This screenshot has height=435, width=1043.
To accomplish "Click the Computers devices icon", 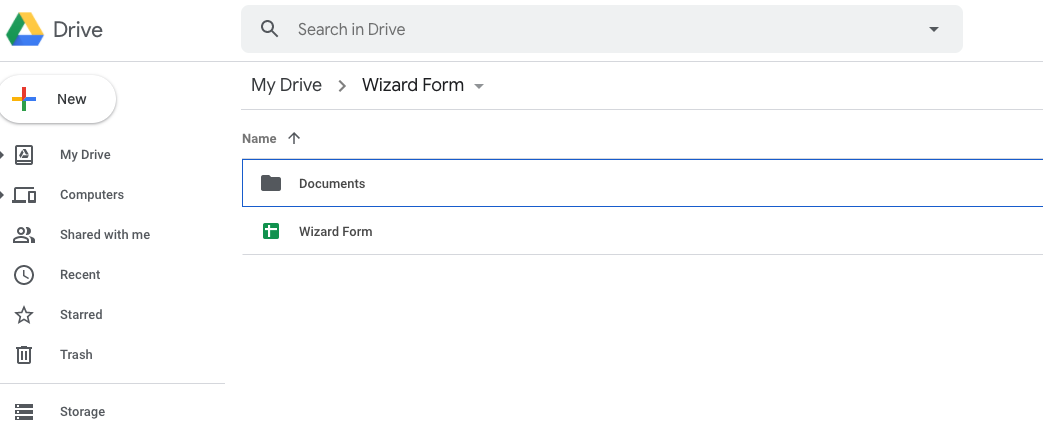I will pos(24,195).
